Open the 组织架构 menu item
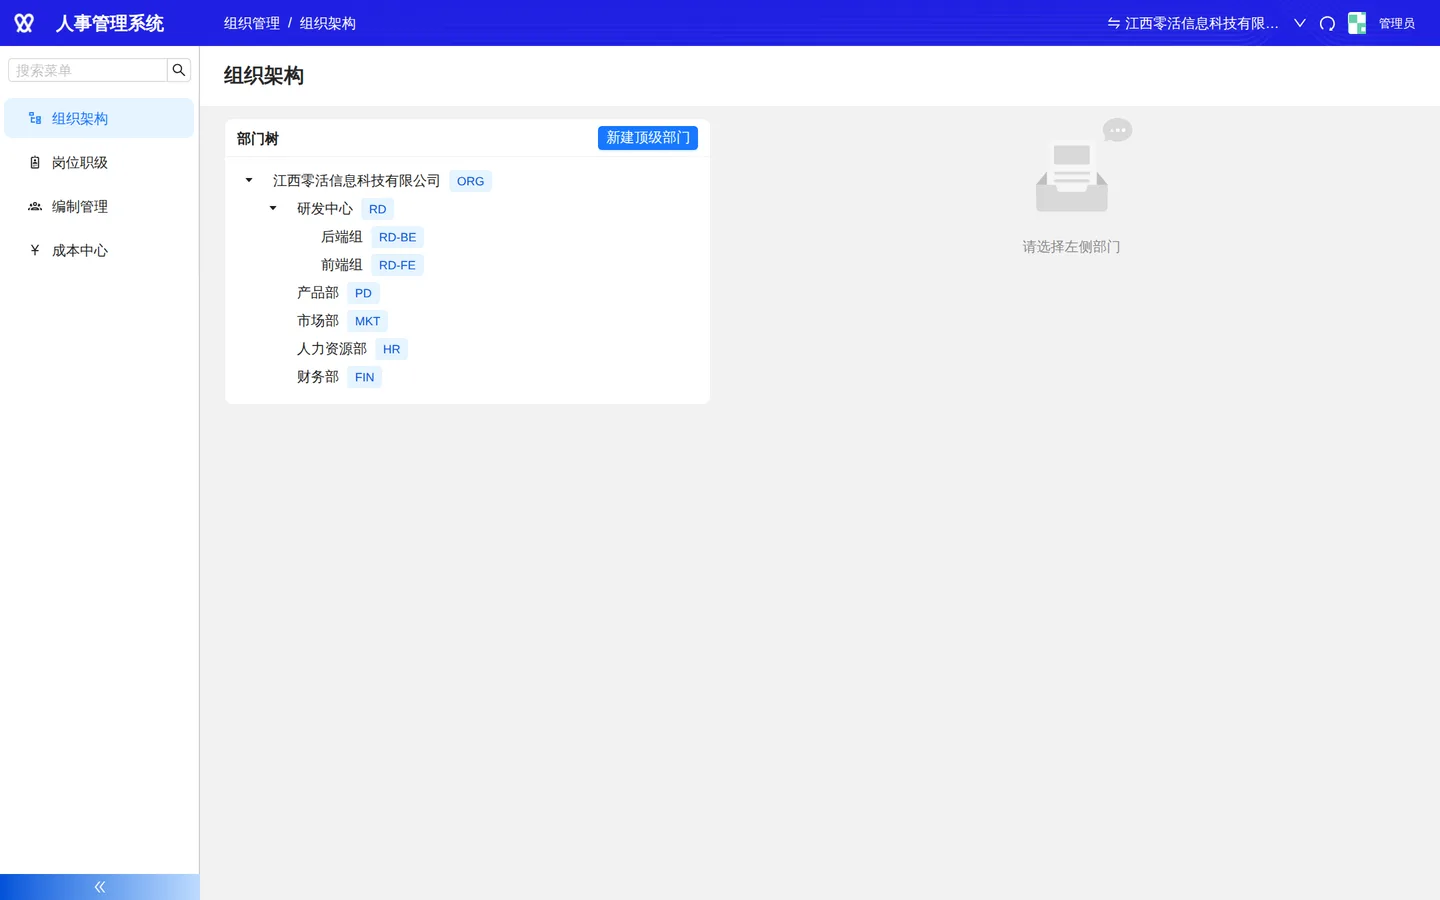This screenshot has height=900, width=1440. [x=99, y=118]
